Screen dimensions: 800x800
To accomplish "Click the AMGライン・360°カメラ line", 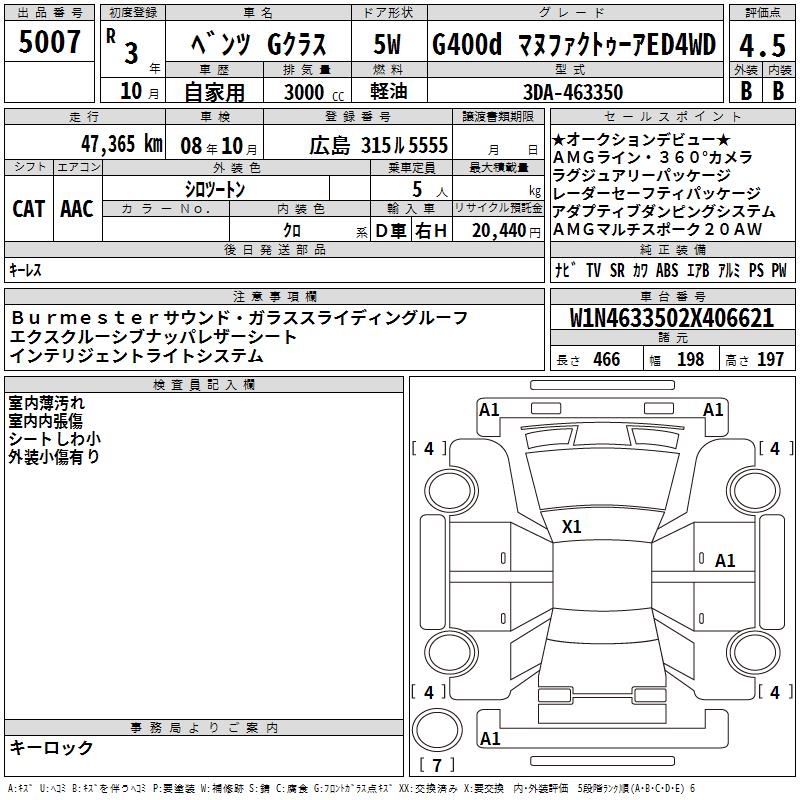I will (x=653, y=157).
